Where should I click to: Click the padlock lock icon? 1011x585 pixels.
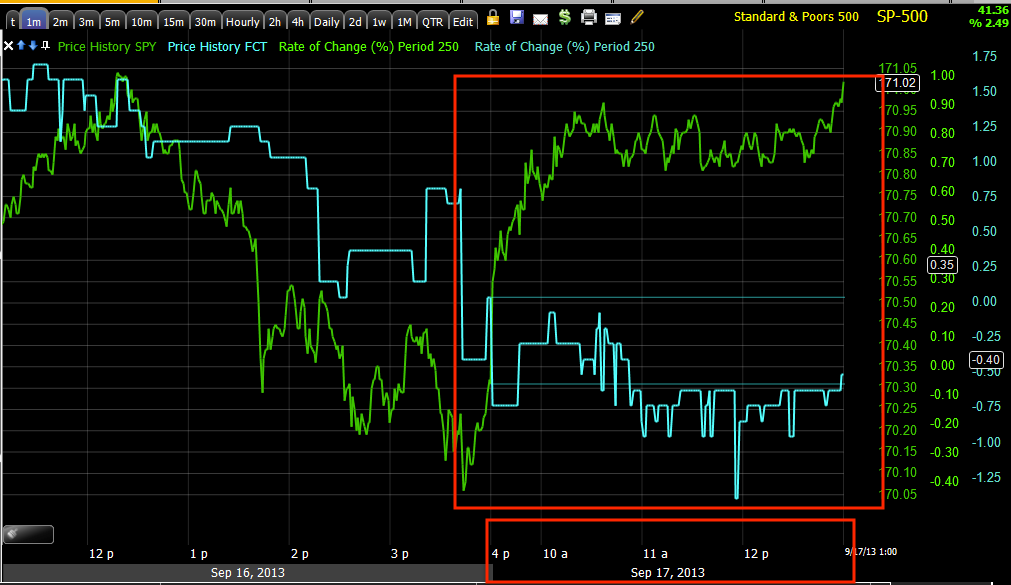point(493,18)
